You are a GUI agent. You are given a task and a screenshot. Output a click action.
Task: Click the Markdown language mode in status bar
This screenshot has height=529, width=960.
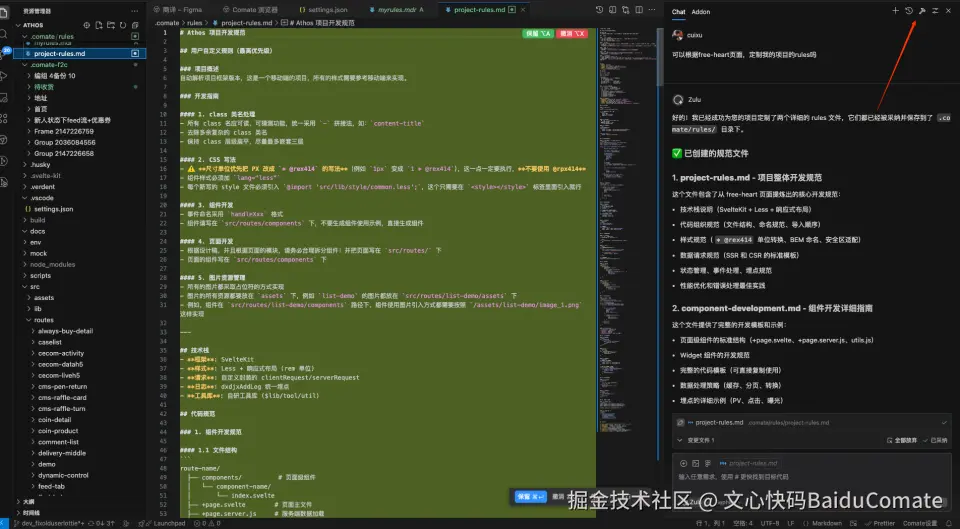827,523
